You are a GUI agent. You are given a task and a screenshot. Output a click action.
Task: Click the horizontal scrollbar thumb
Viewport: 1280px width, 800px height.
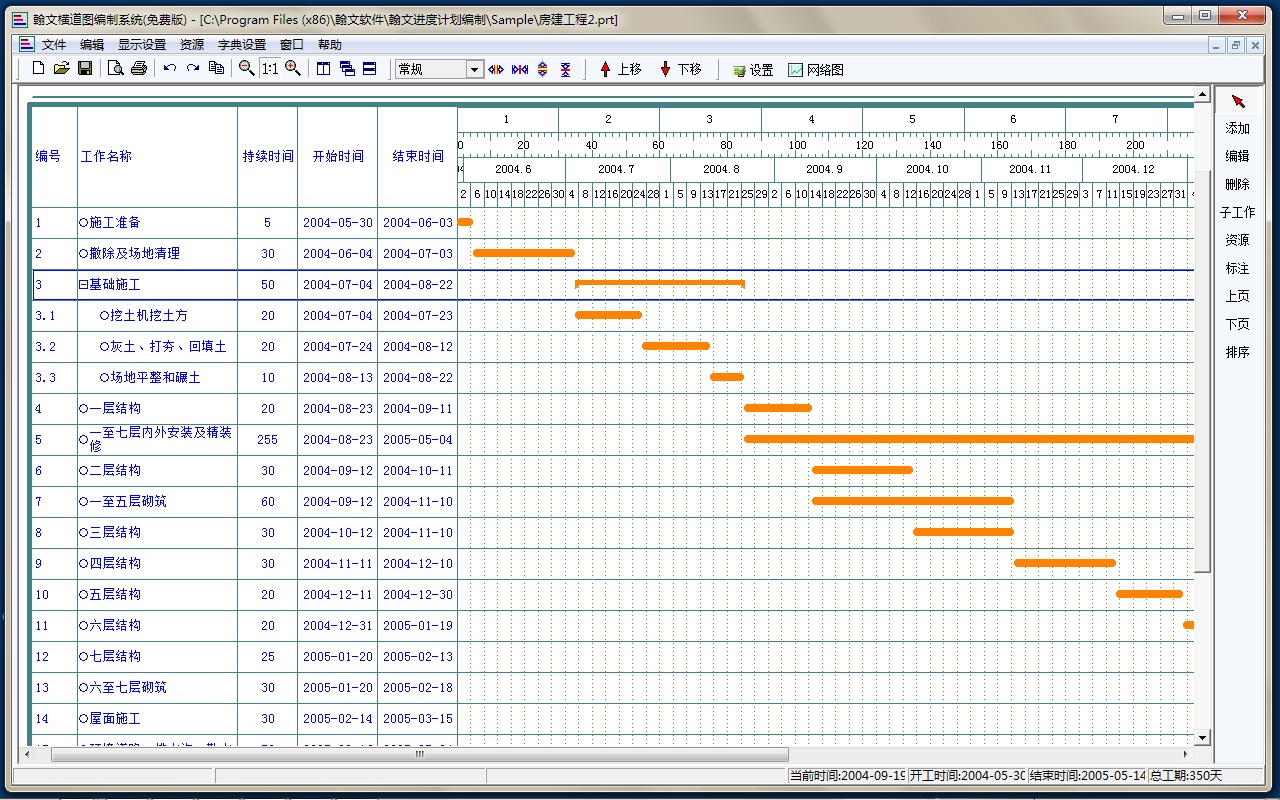click(420, 754)
